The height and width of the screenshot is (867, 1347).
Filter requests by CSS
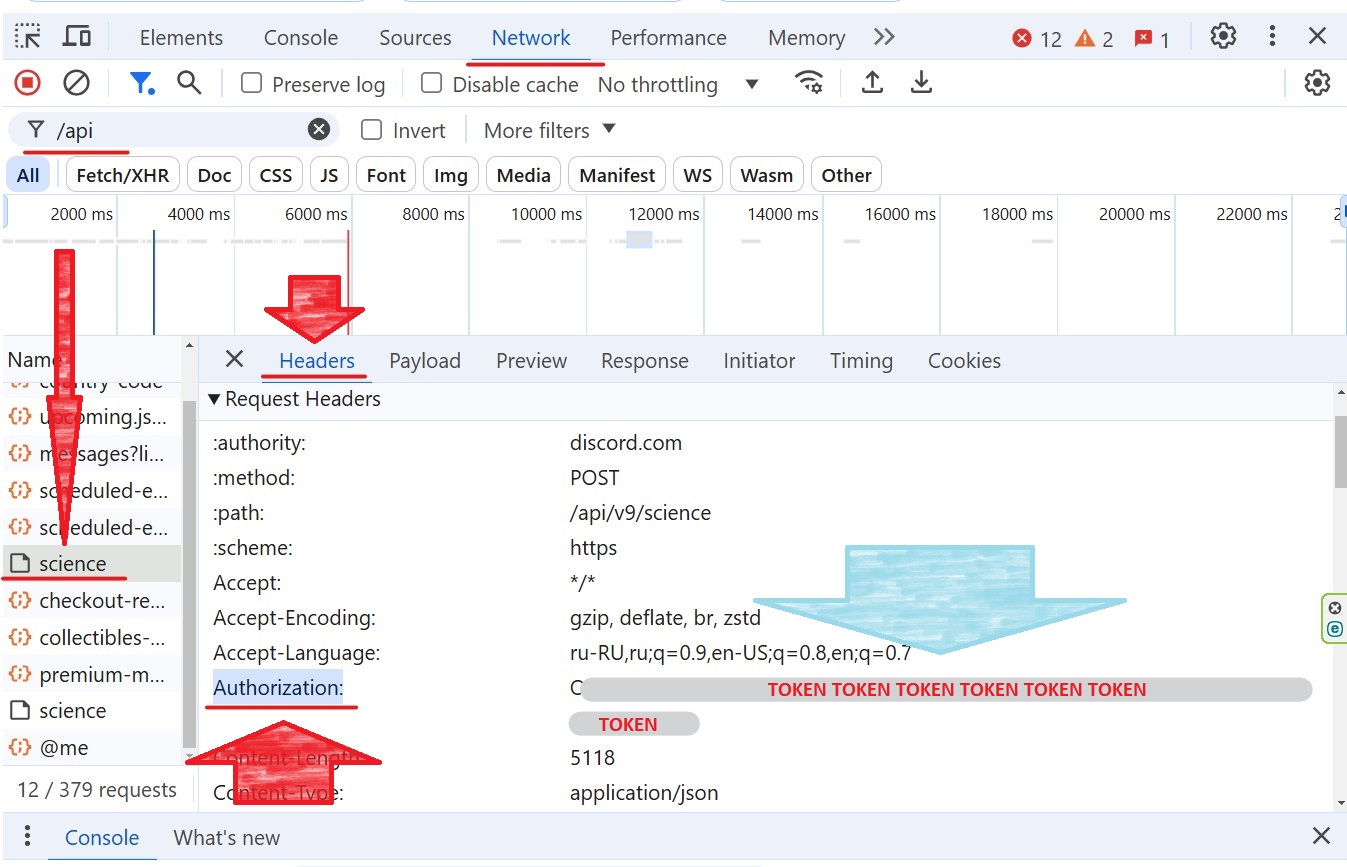(x=276, y=175)
